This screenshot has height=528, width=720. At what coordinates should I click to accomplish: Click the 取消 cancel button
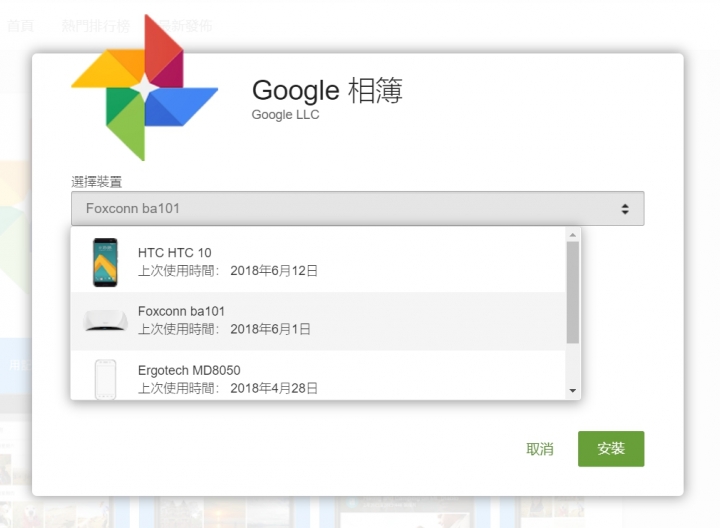pos(540,449)
